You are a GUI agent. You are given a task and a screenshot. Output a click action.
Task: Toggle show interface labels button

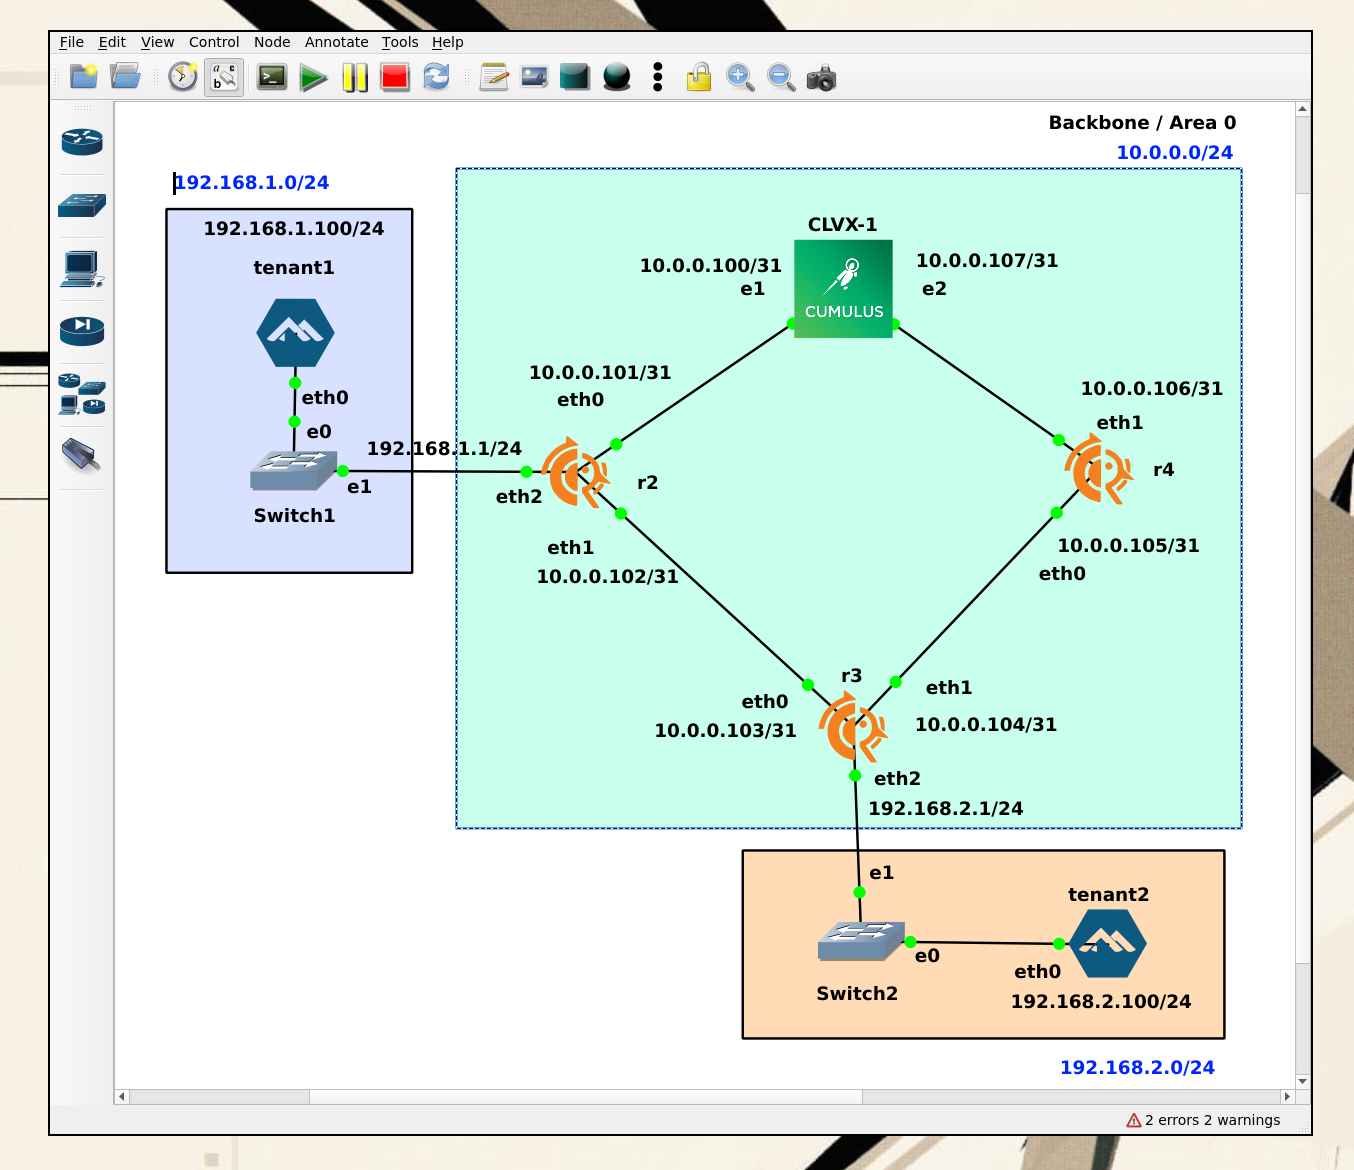click(224, 78)
